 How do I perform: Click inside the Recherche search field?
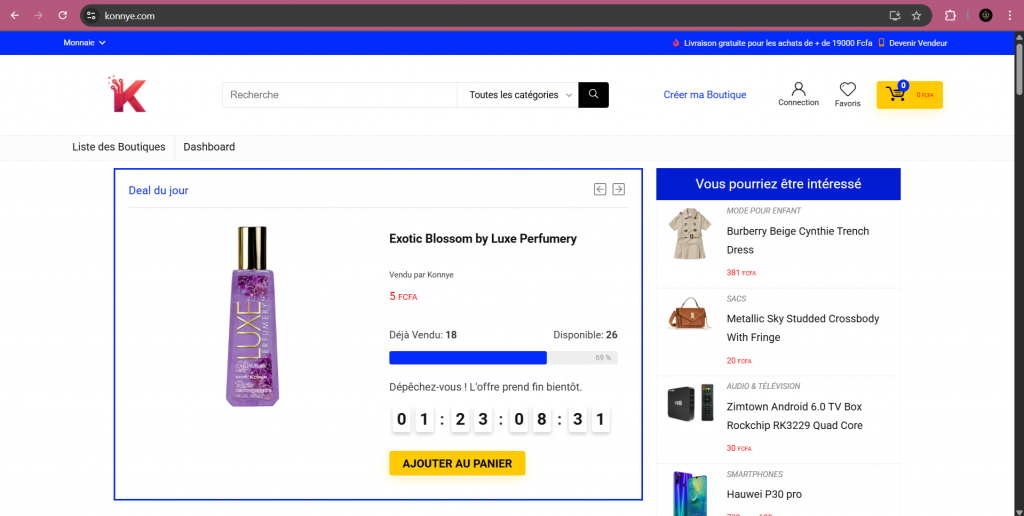[x=339, y=95]
